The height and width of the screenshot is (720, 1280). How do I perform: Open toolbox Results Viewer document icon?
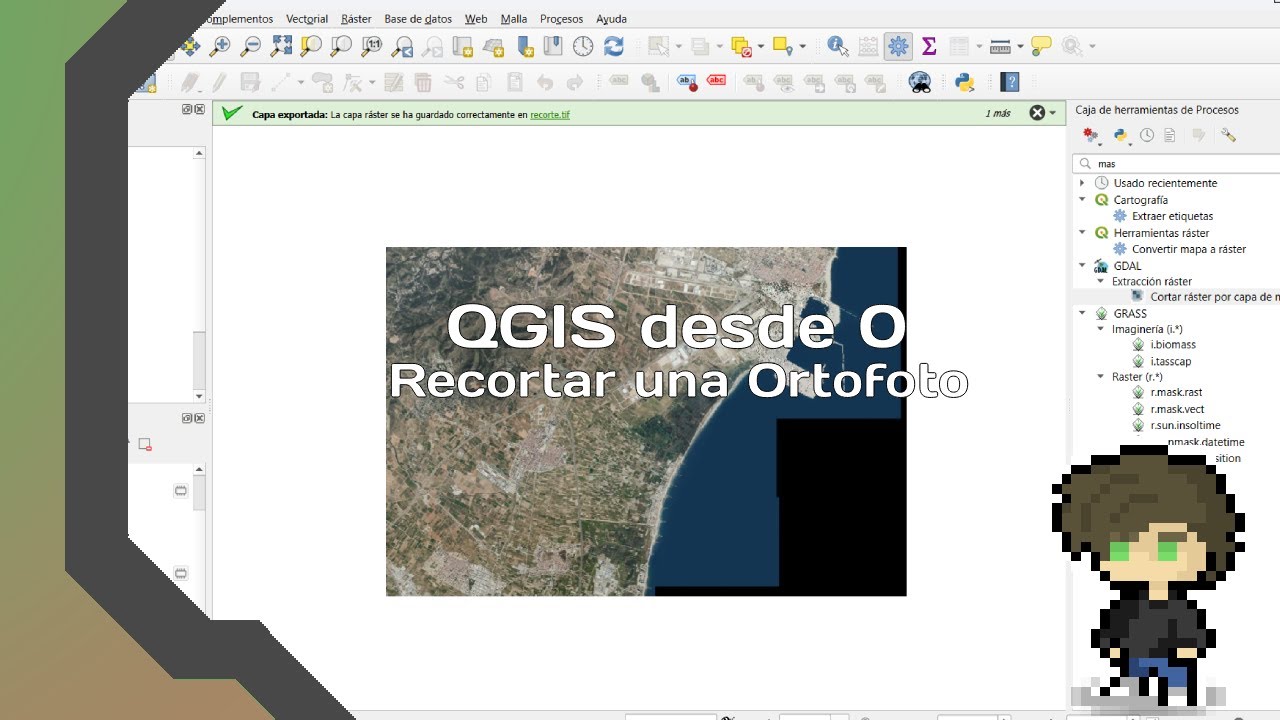click(x=1169, y=135)
